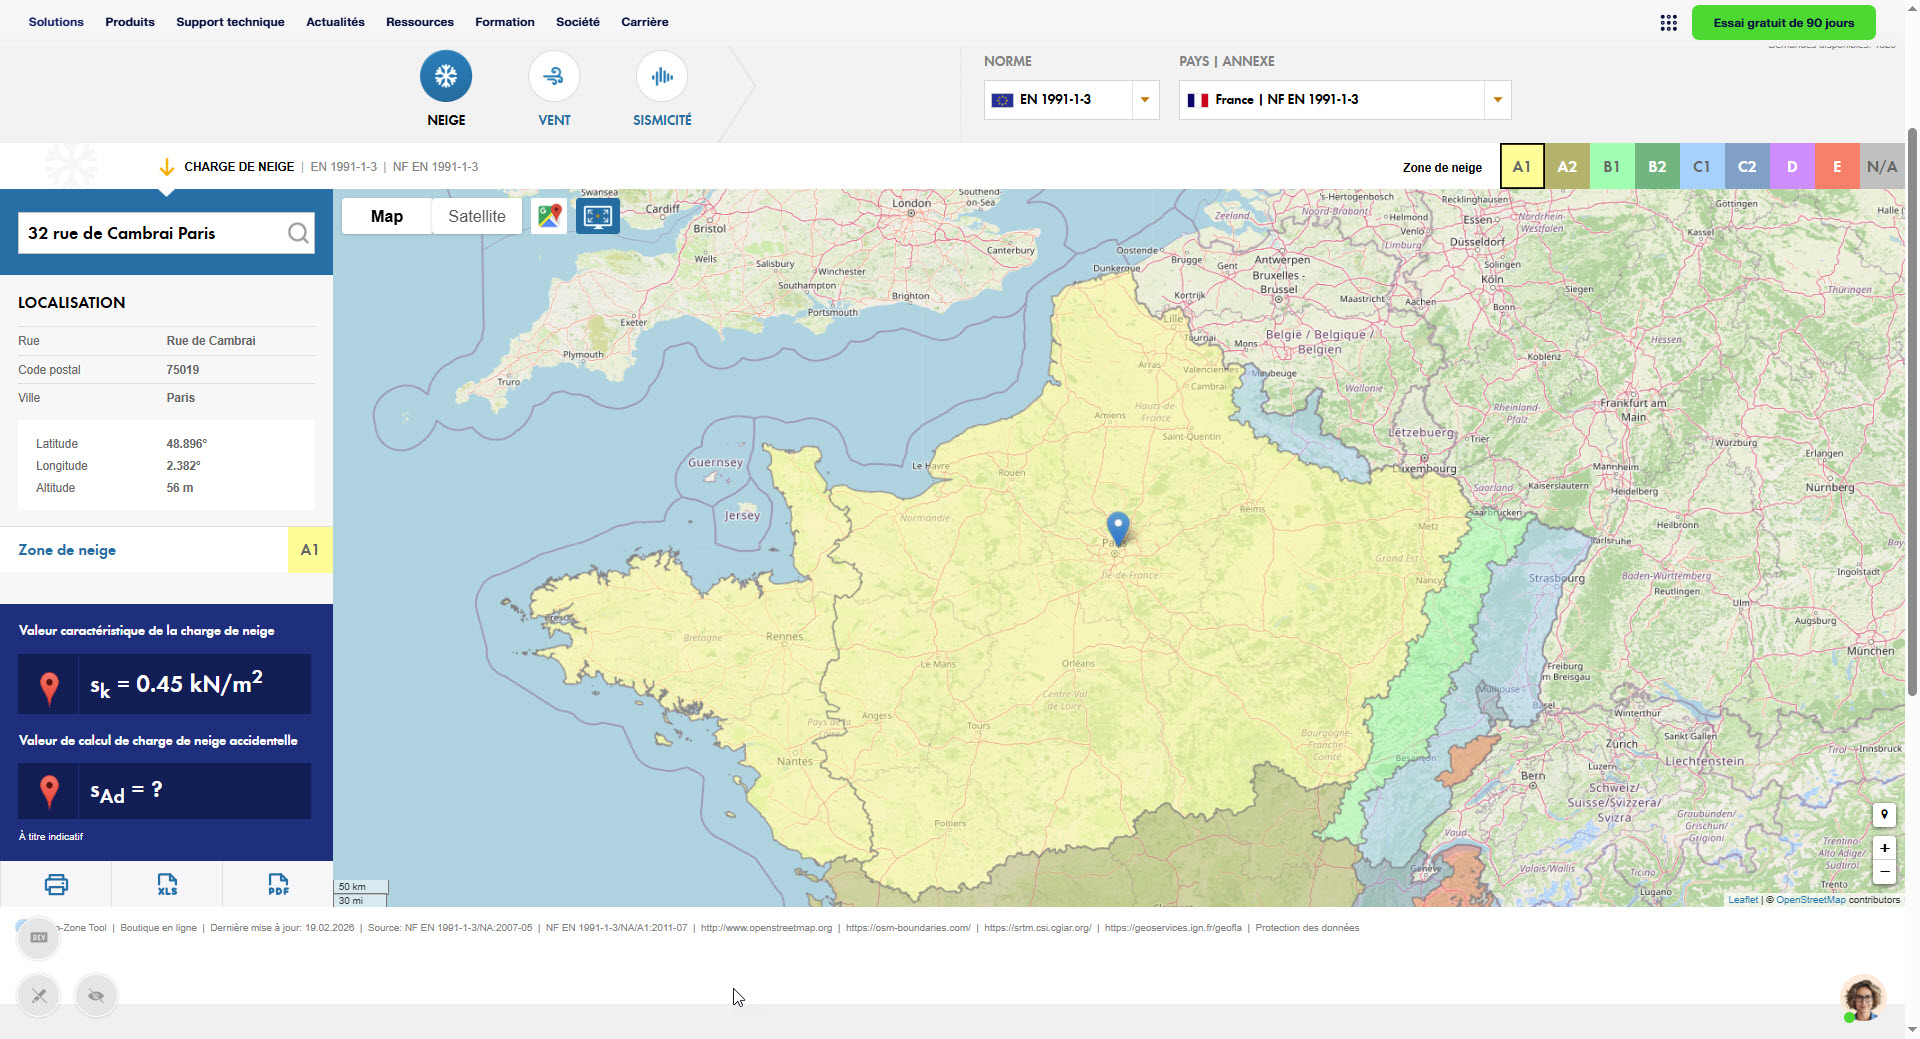1920x1039 pixels.
Task: Export results as XLS file
Action: (x=167, y=884)
